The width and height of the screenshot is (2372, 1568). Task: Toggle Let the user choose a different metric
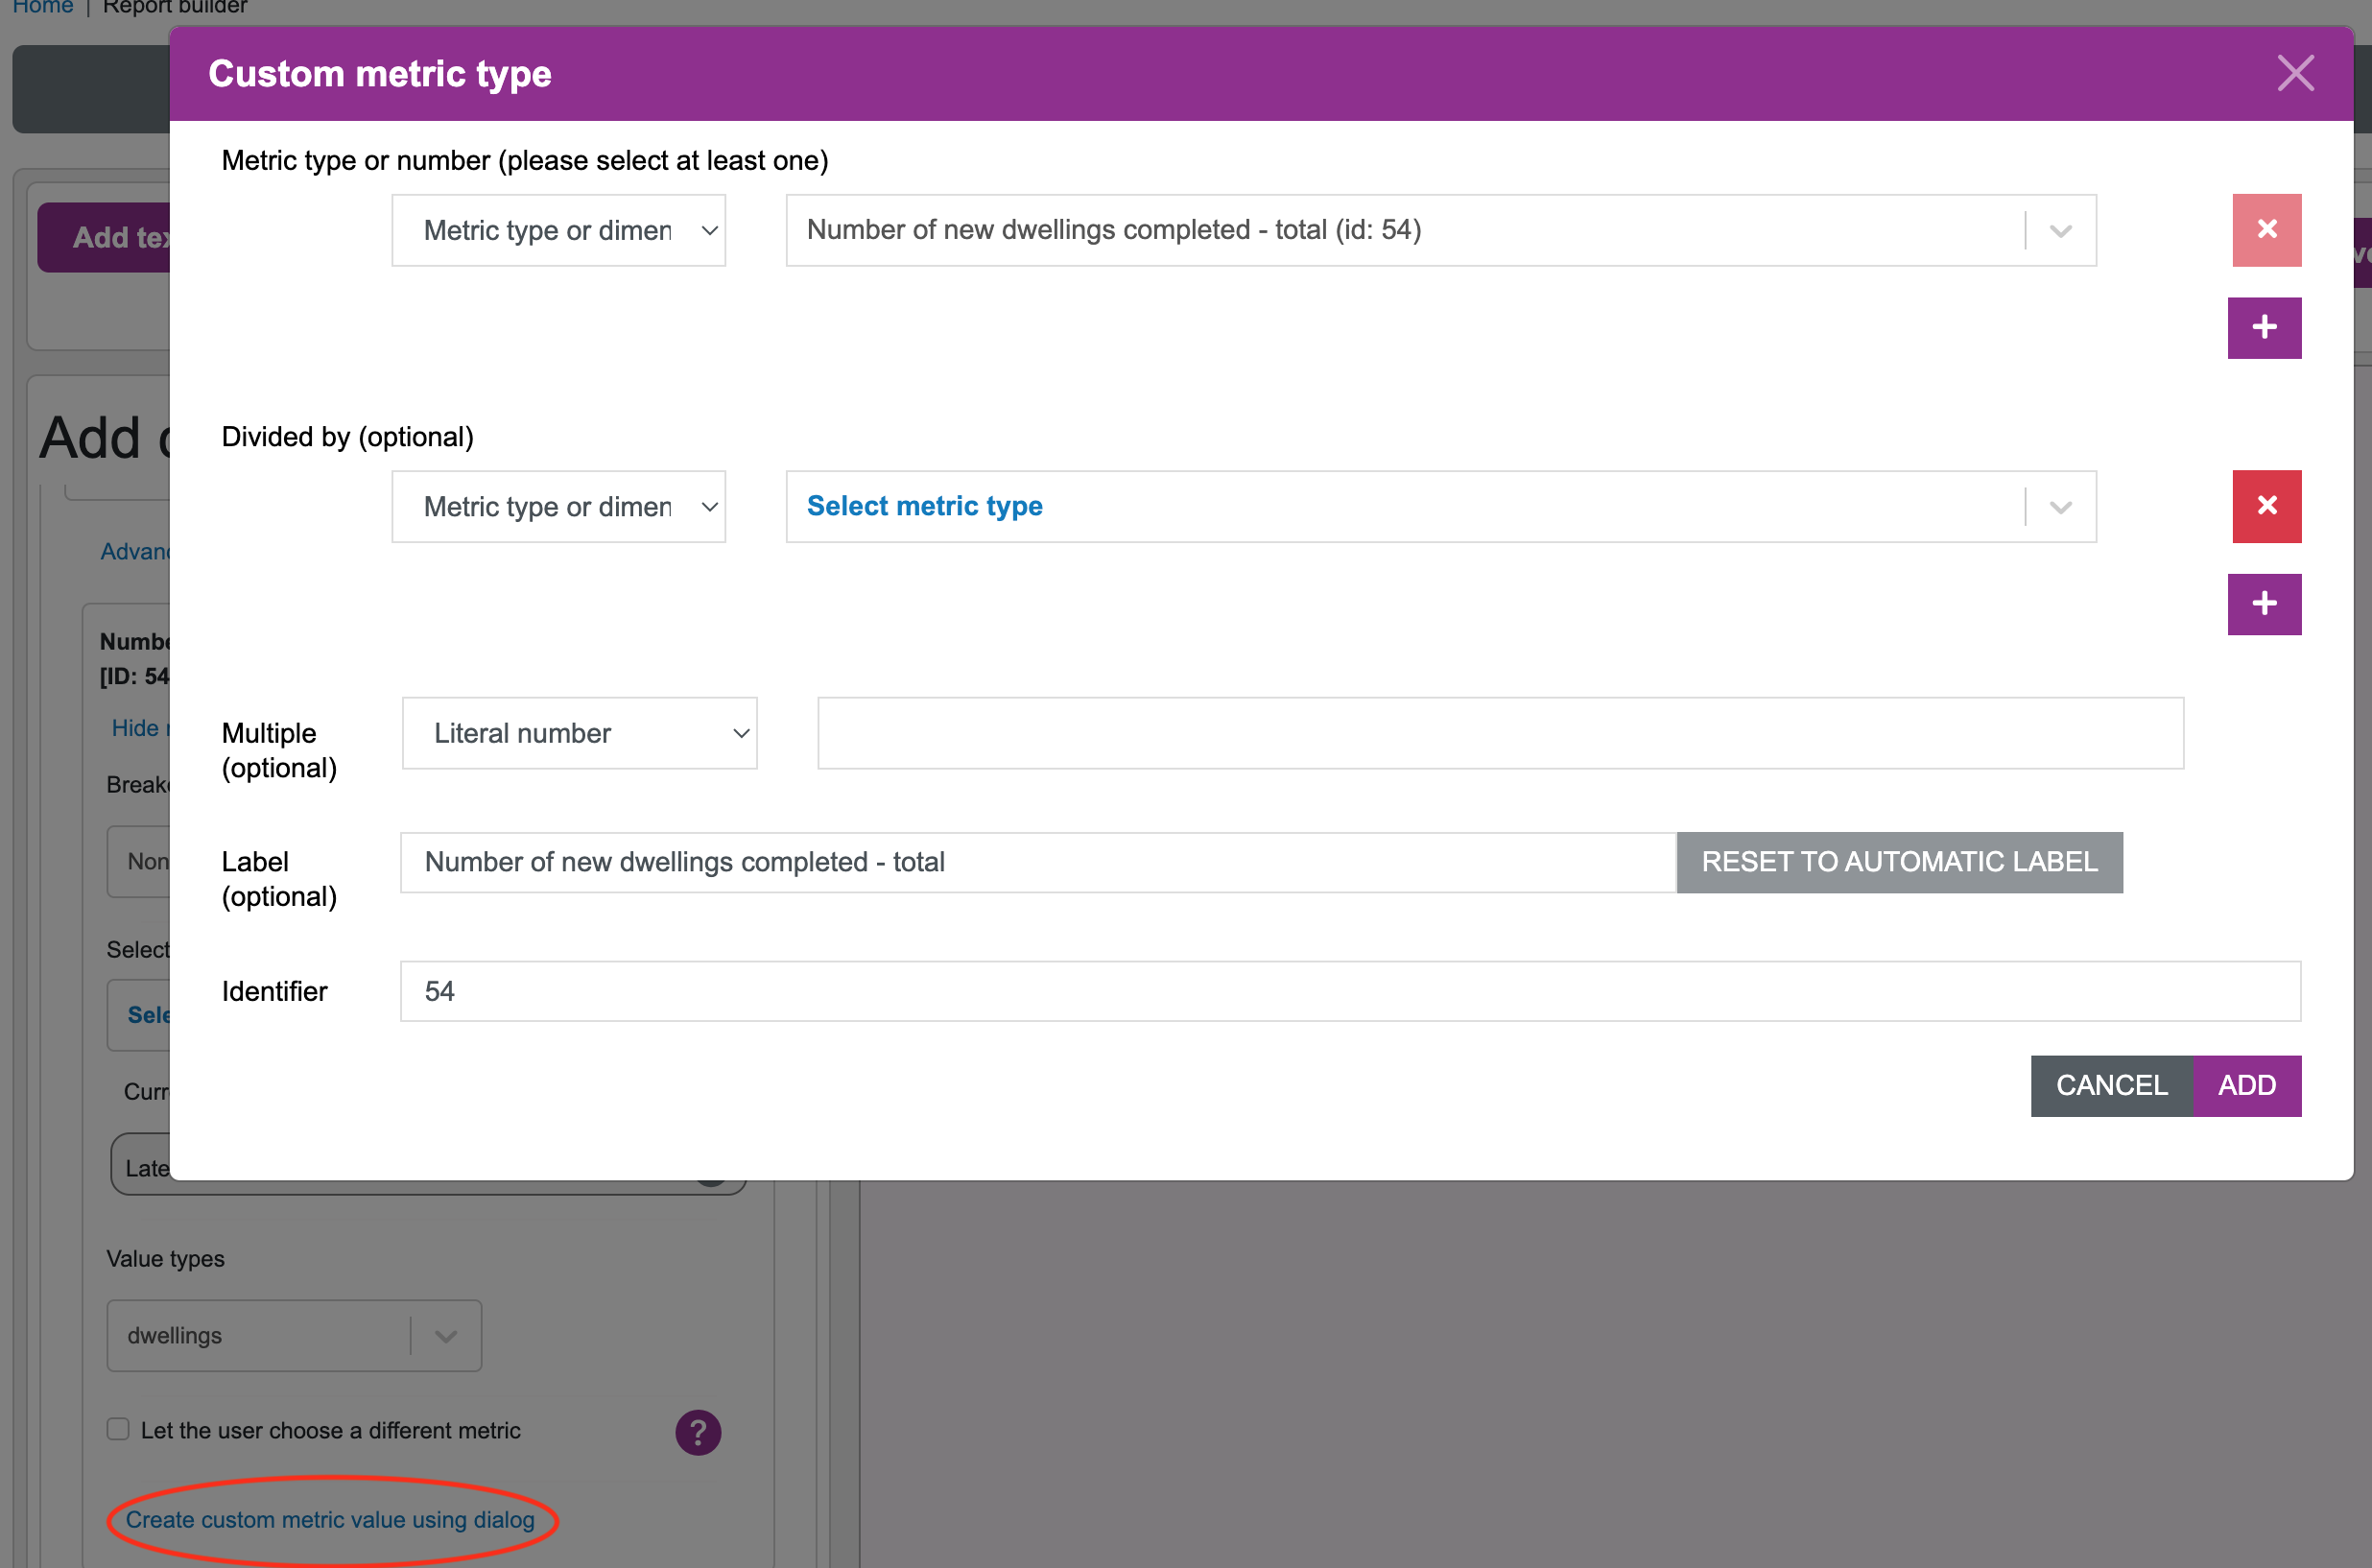118,1429
